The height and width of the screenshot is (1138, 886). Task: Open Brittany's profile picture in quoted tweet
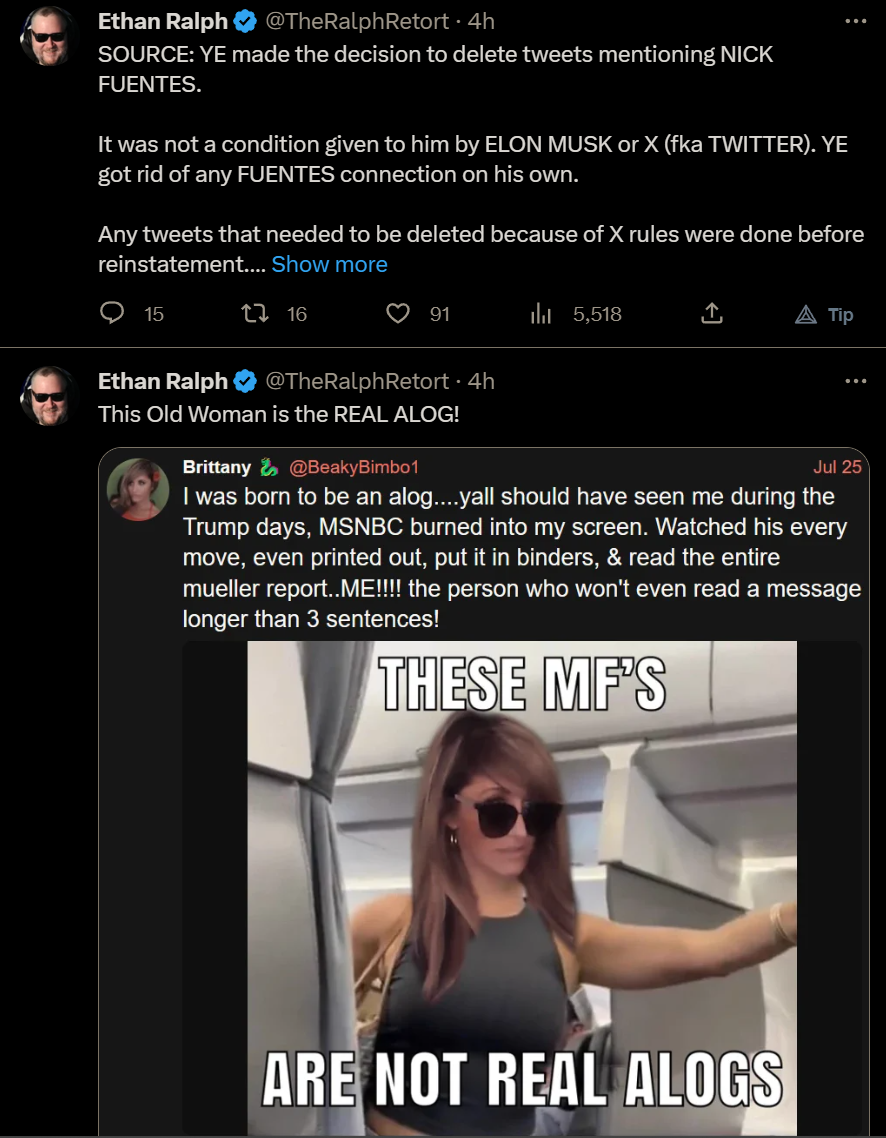138,490
